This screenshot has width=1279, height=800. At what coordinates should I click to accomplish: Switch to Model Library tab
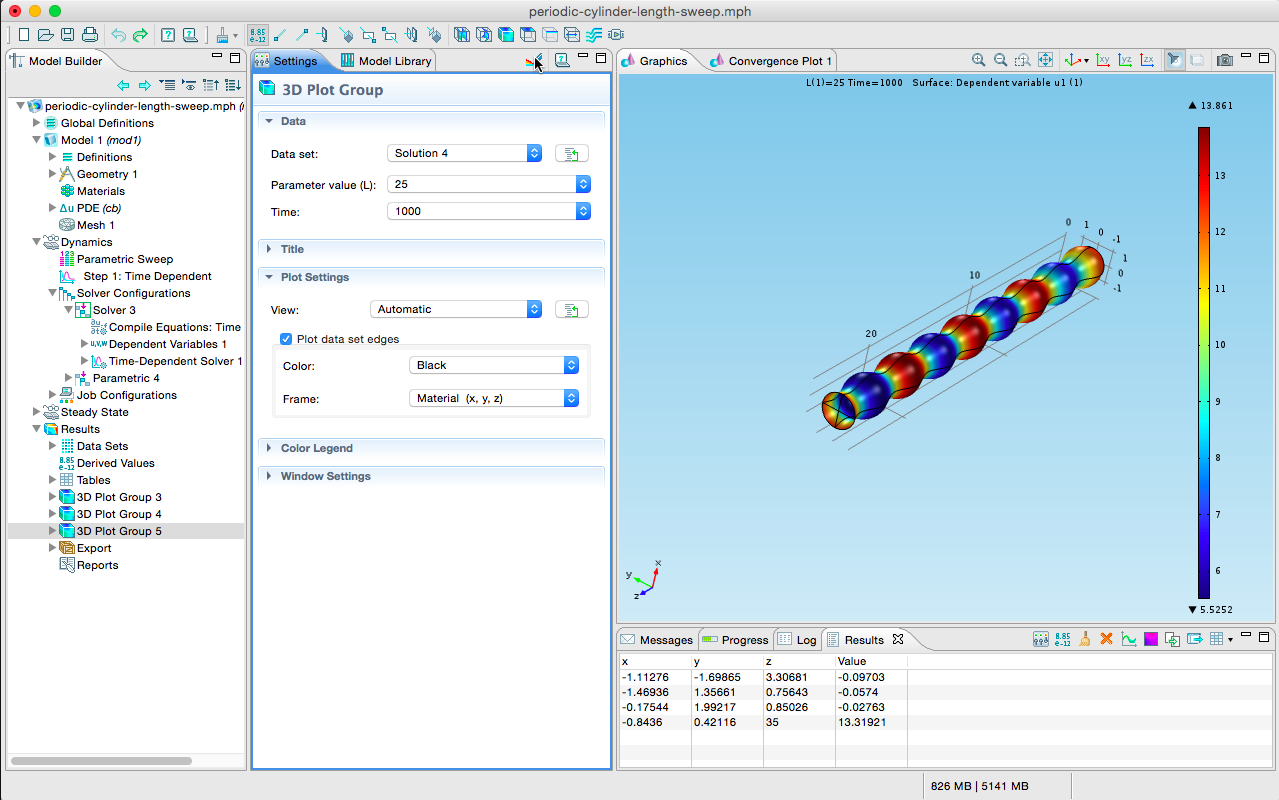pos(386,61)
